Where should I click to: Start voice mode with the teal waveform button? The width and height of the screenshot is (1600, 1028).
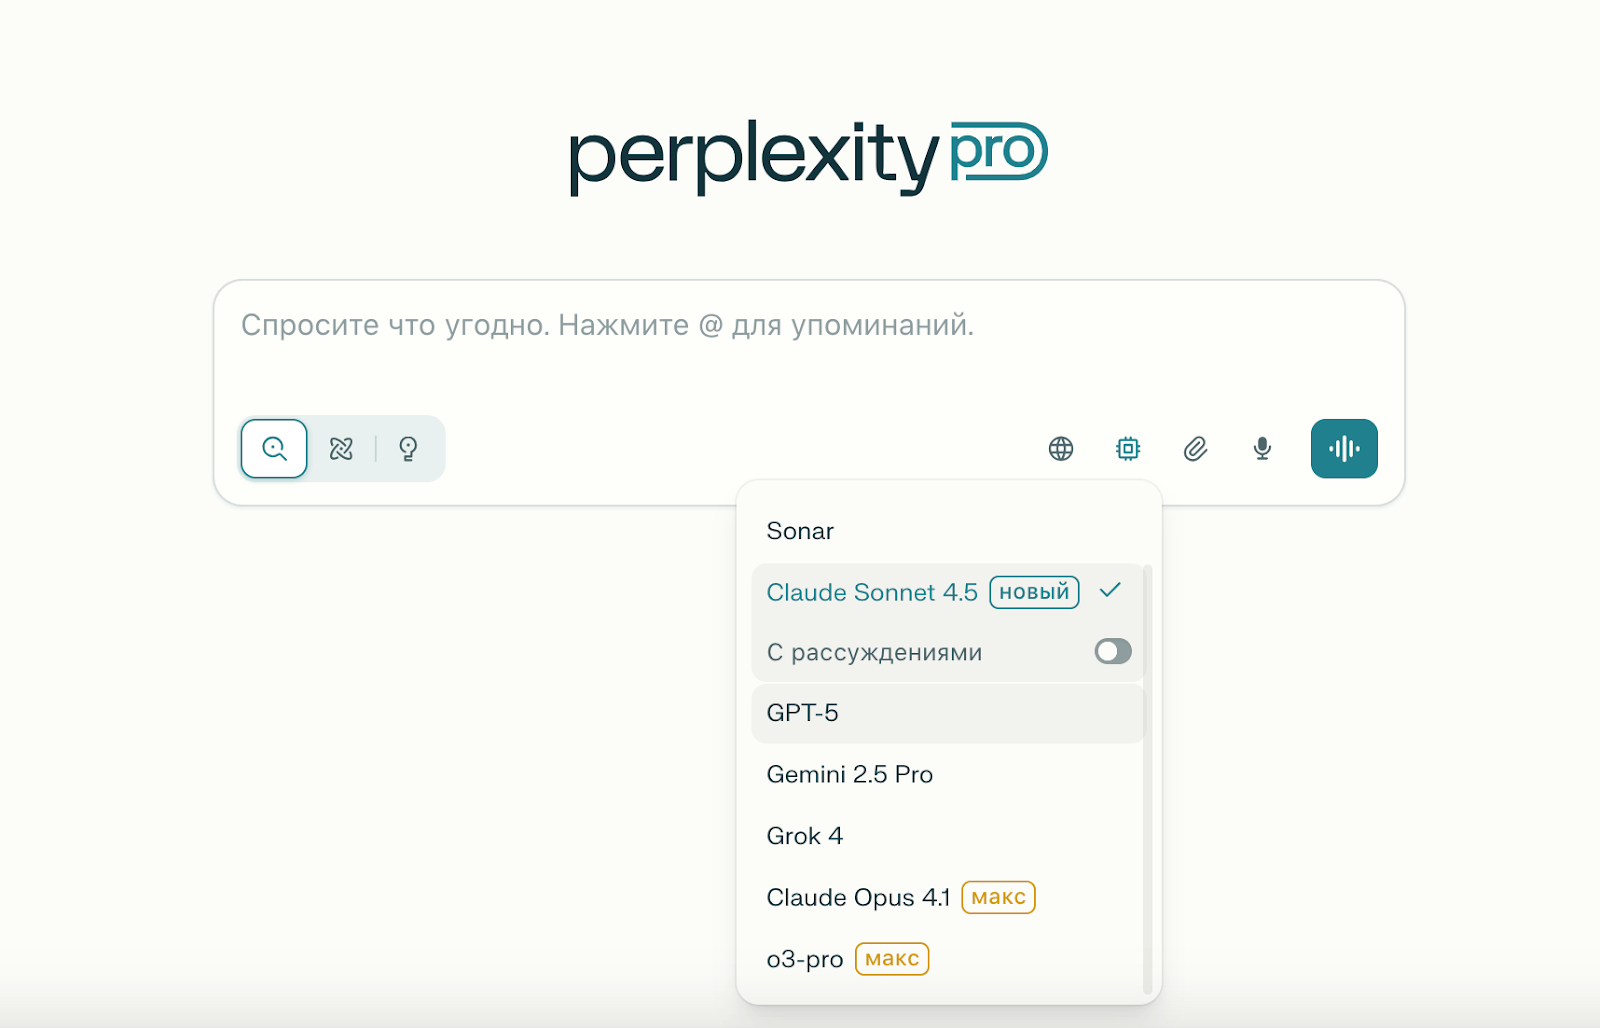[x=1343, y=448]
